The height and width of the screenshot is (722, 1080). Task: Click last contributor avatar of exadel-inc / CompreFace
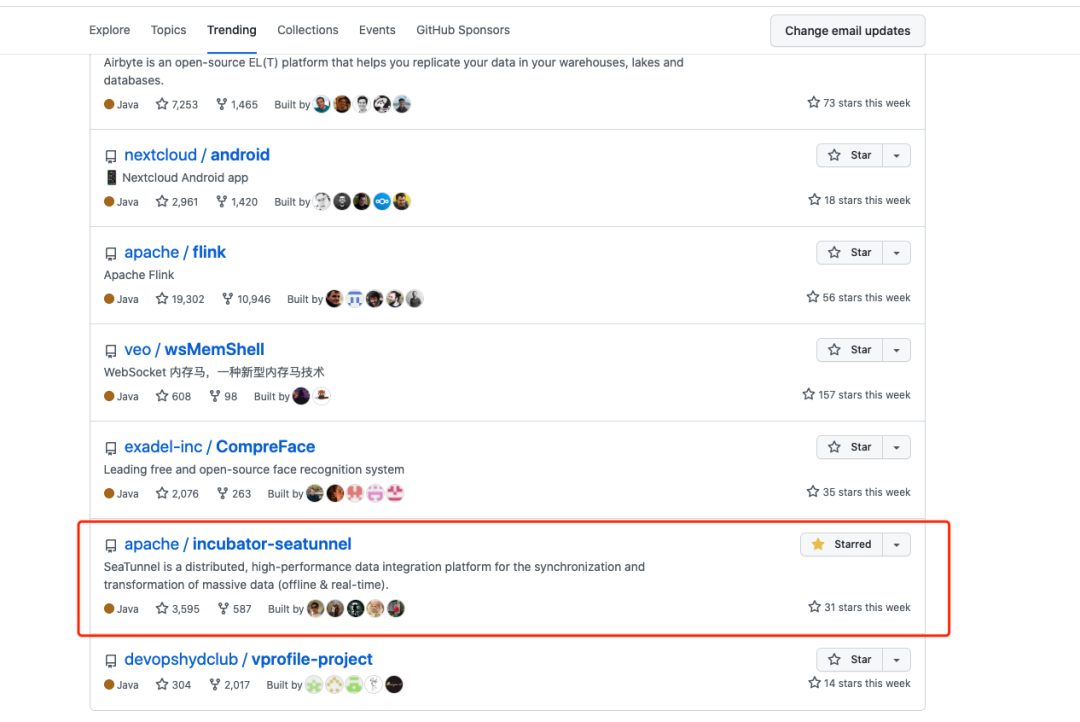click(x=395, y=493)
